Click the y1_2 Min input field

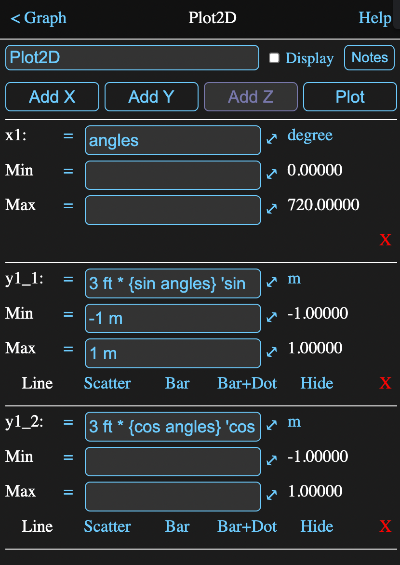tap(173, 462)
